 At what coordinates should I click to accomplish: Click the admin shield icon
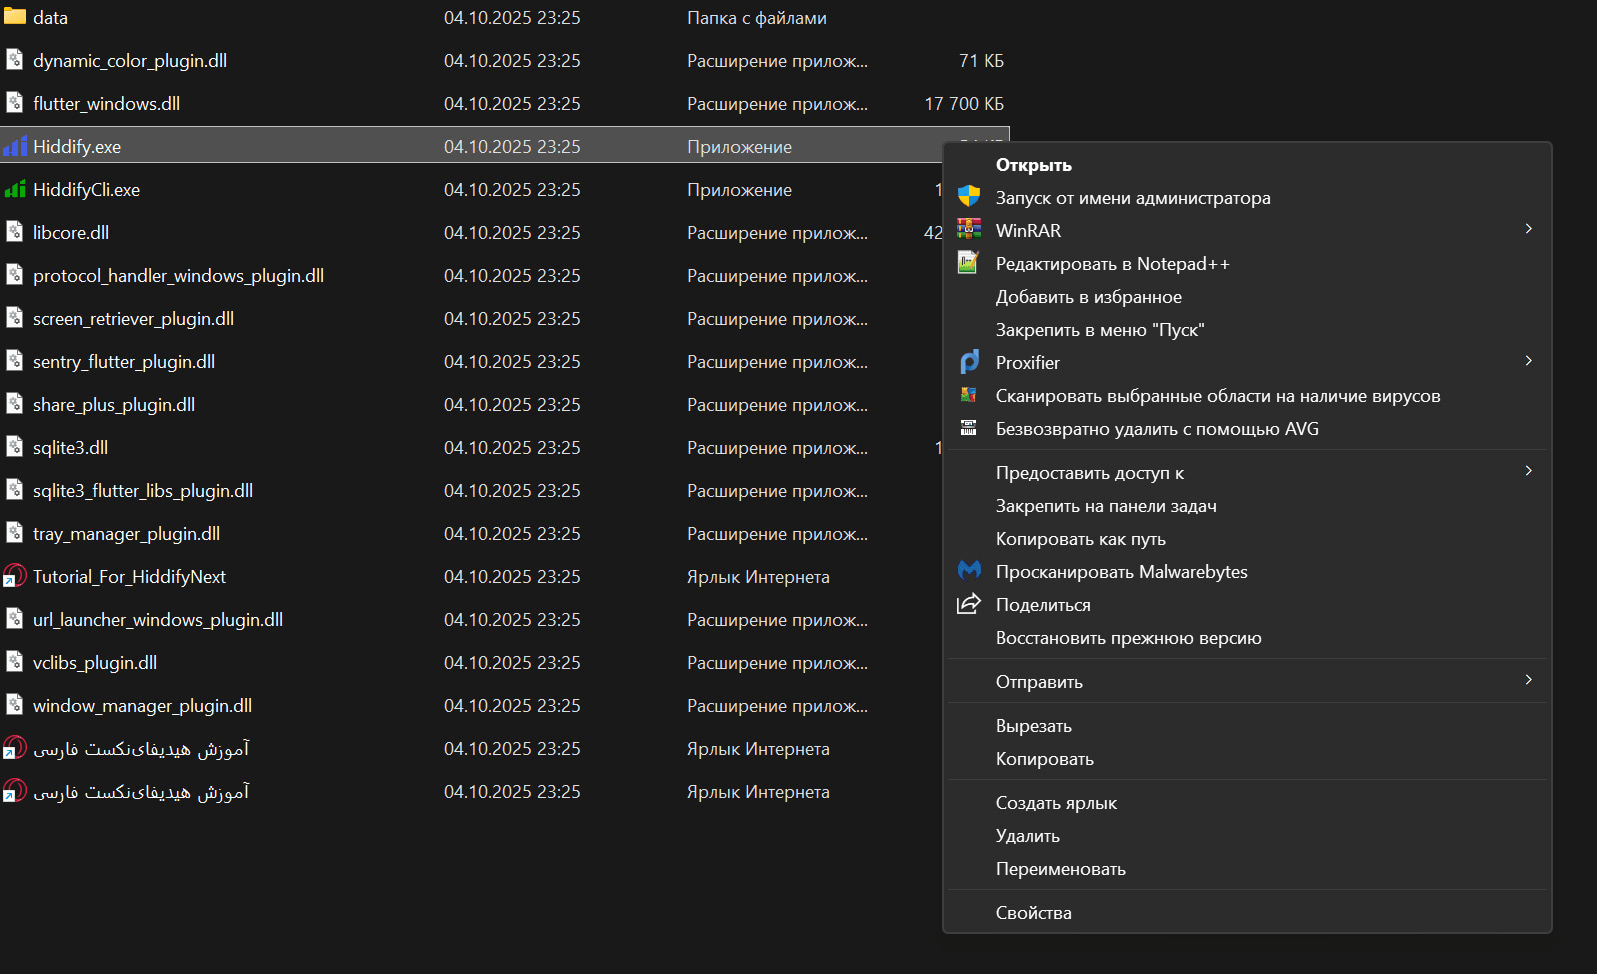tap(969, 197)
